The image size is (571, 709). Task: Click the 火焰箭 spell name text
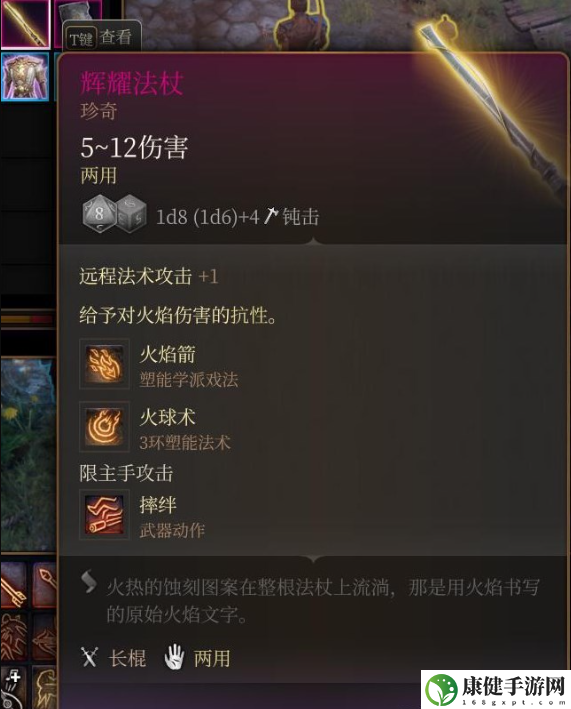[168, 354]
